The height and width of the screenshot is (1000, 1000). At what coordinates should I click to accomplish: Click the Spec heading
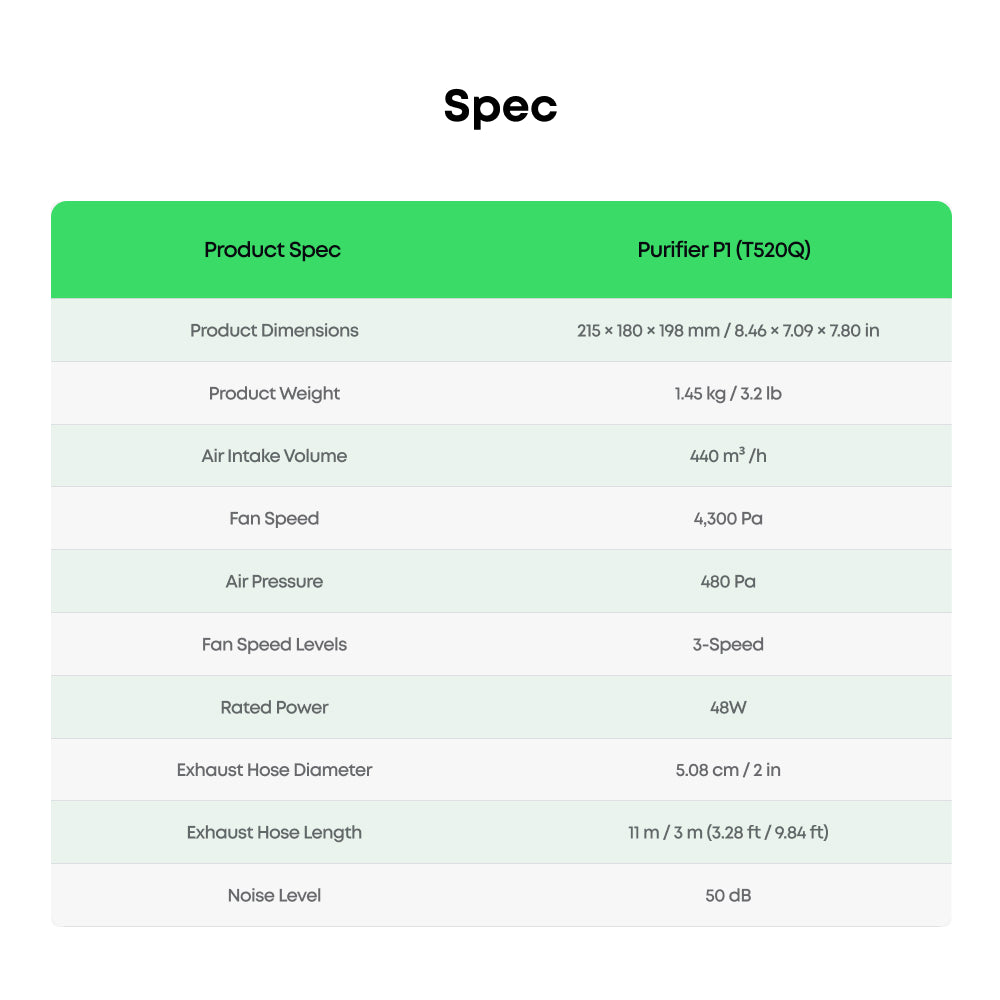coord(501,107)
